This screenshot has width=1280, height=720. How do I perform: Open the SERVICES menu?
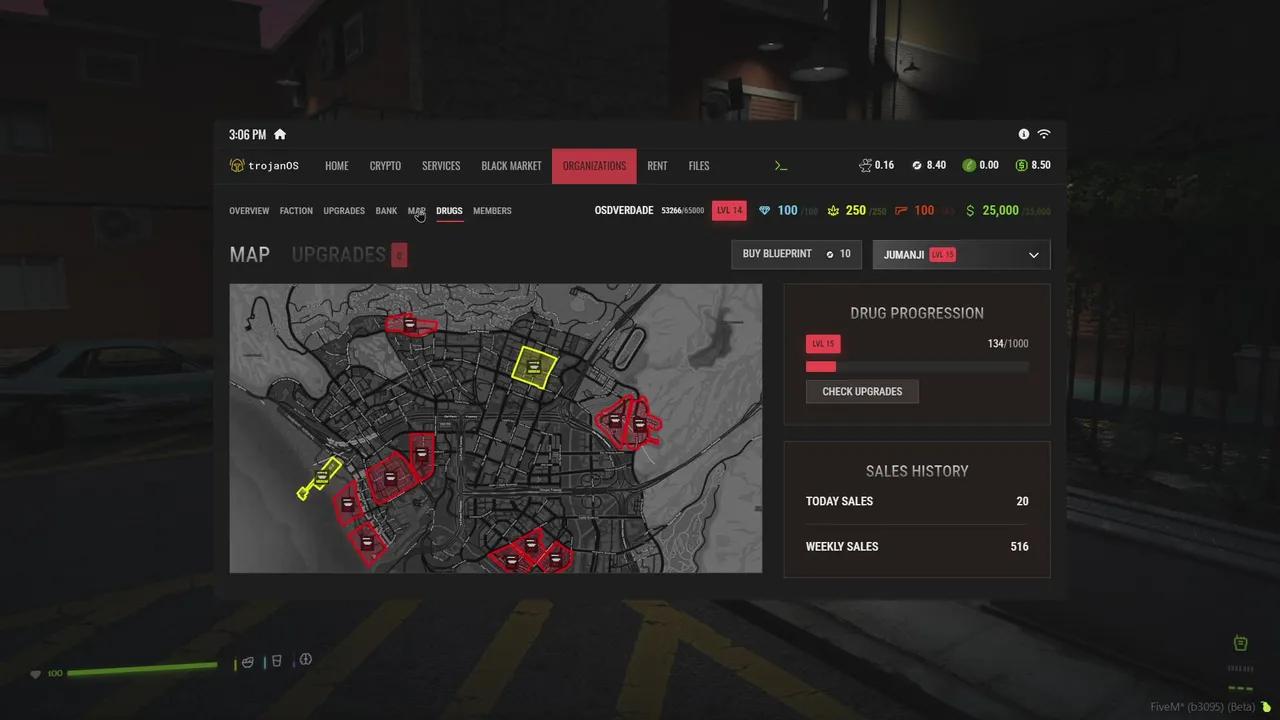click(x=441, y=166)
